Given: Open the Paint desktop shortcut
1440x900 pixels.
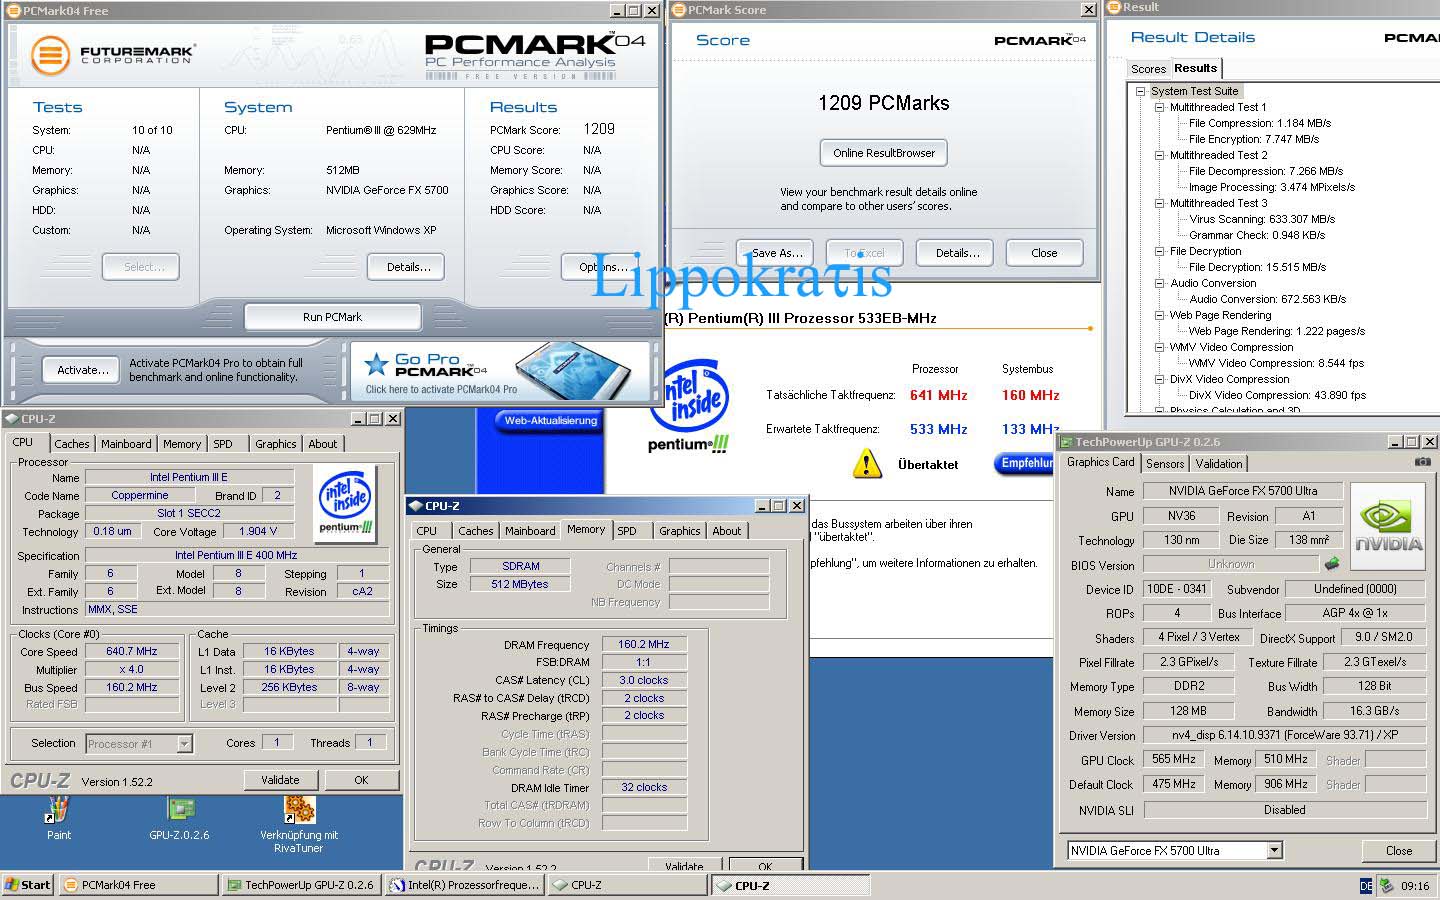Looking at the screenshot, I should click(x=58, y=810).
